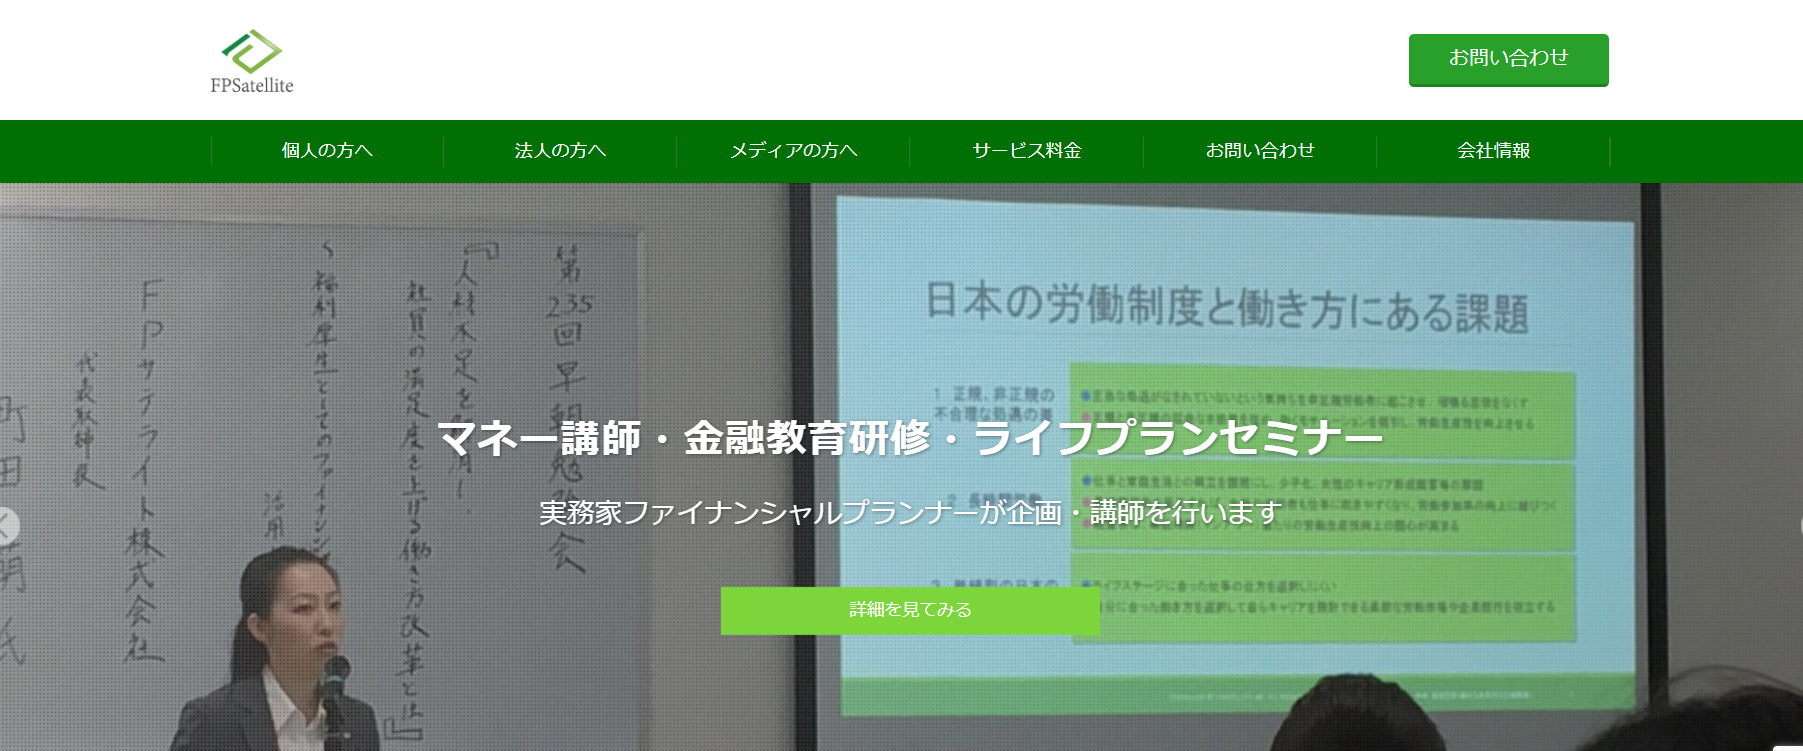Click the green お問い合わせ header button
1803x751 pixels.
click(1508, 60)
